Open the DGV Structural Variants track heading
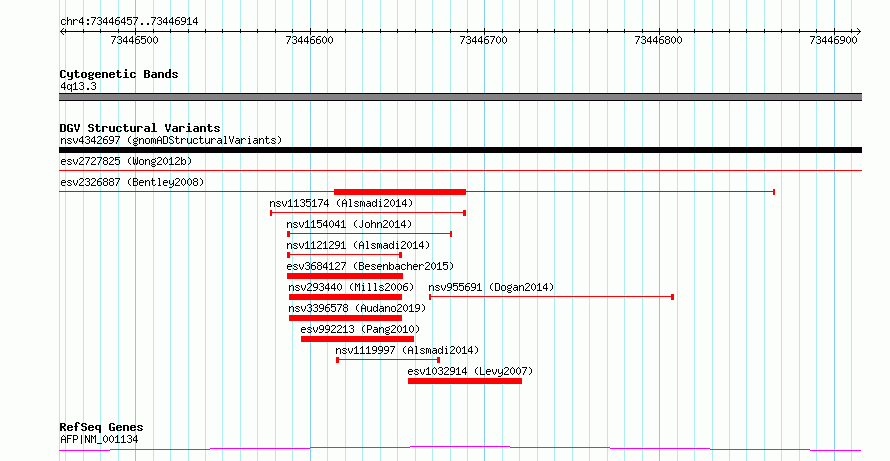The height and width of the screenshot is (461, 890). [x=140, y=128]
